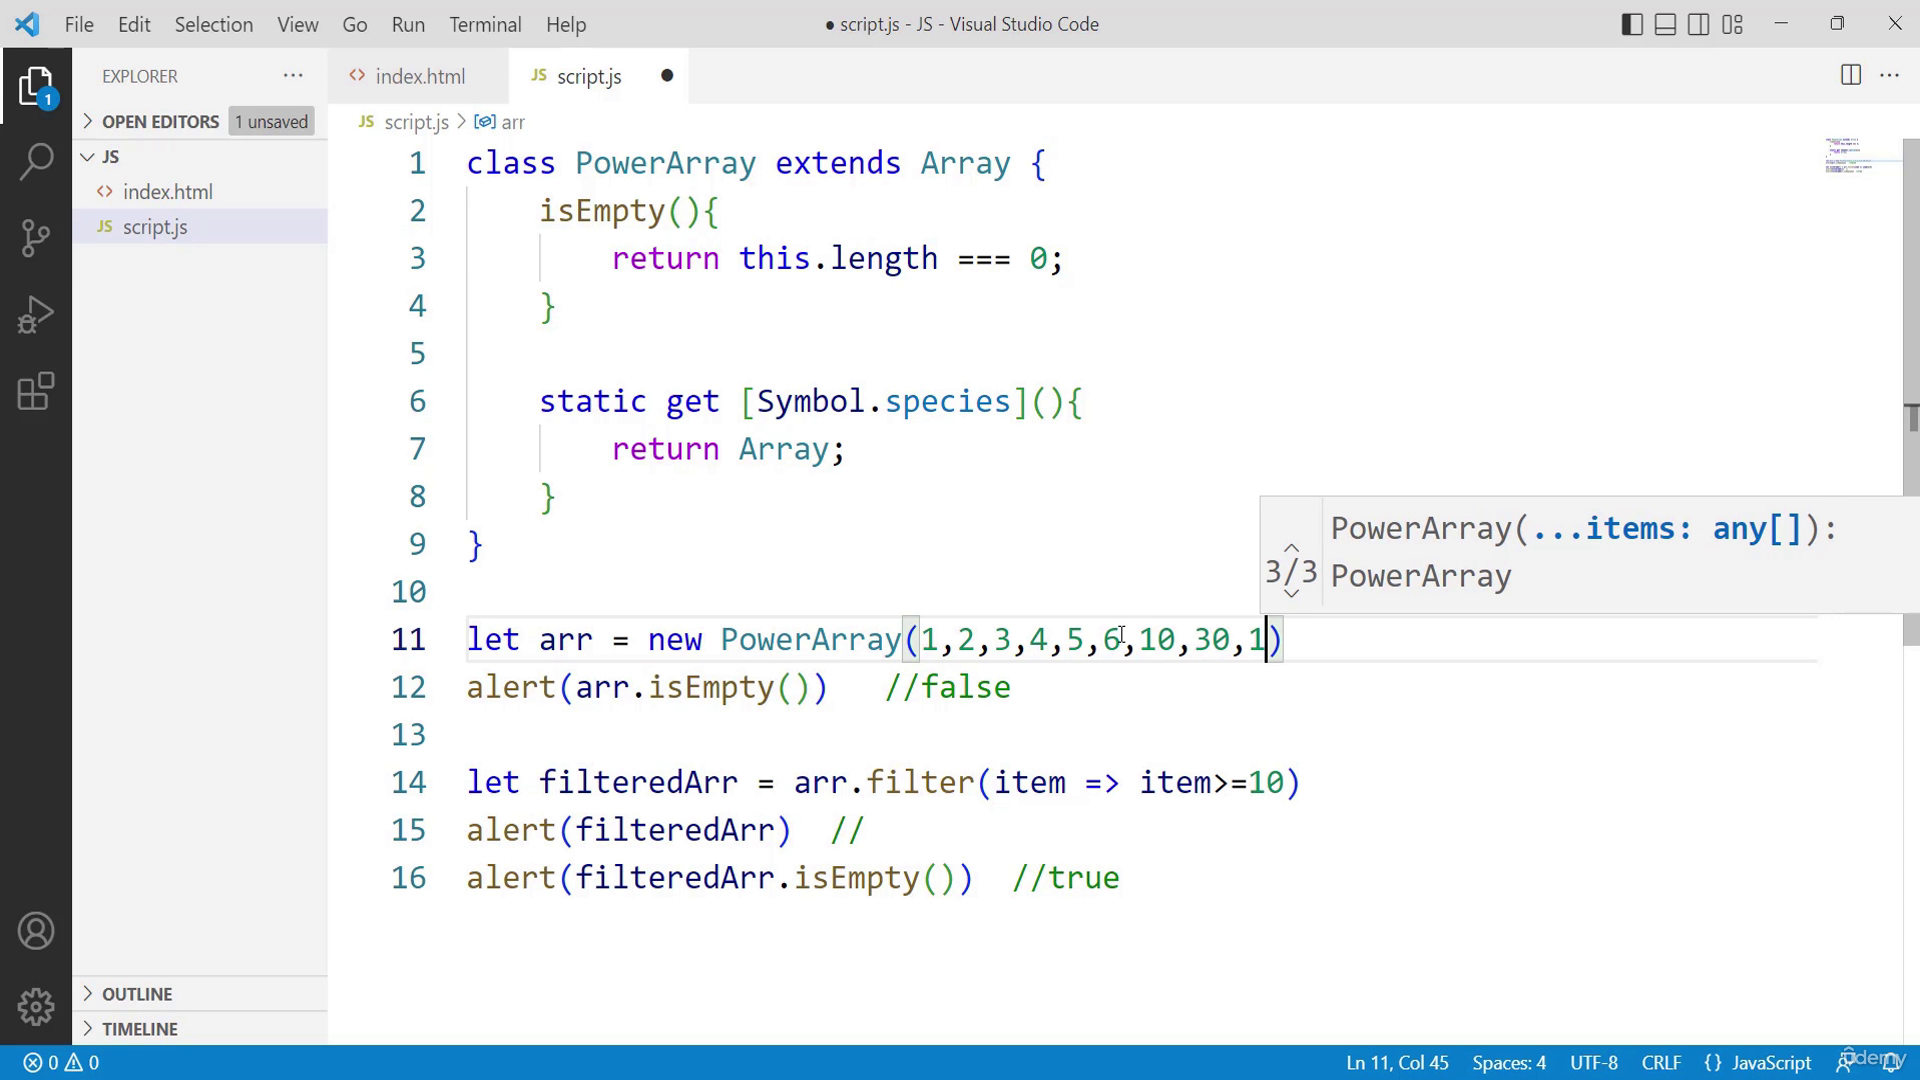
Task: Toggle Primary Side Bar layout icon
Action: coord(1632,25)
